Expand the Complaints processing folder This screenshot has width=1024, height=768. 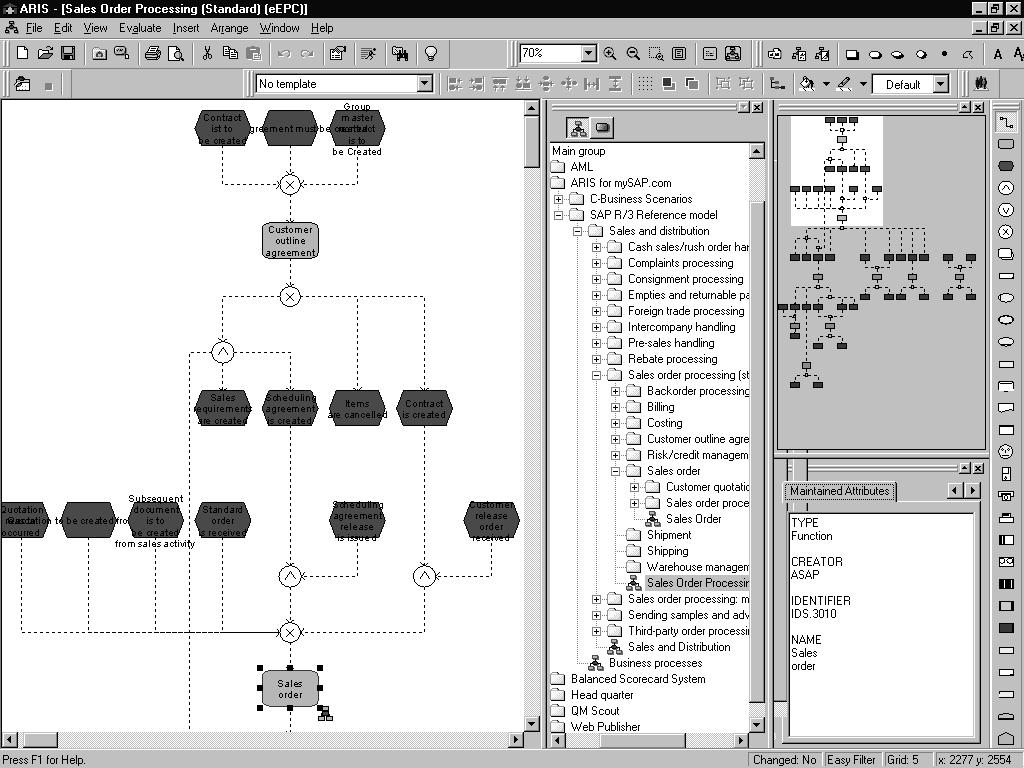(596, 263)
